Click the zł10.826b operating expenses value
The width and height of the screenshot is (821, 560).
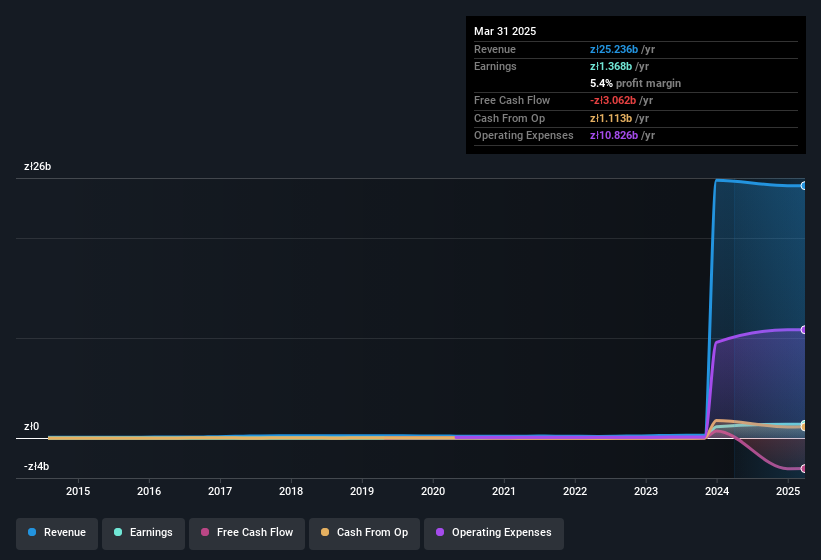point(614,136)
